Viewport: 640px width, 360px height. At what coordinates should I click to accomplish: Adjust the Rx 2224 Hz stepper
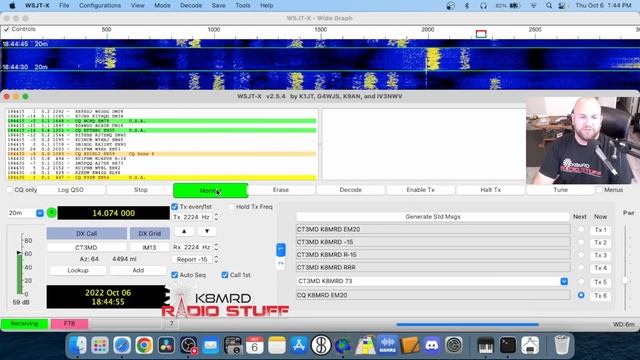tap(216, 247)
